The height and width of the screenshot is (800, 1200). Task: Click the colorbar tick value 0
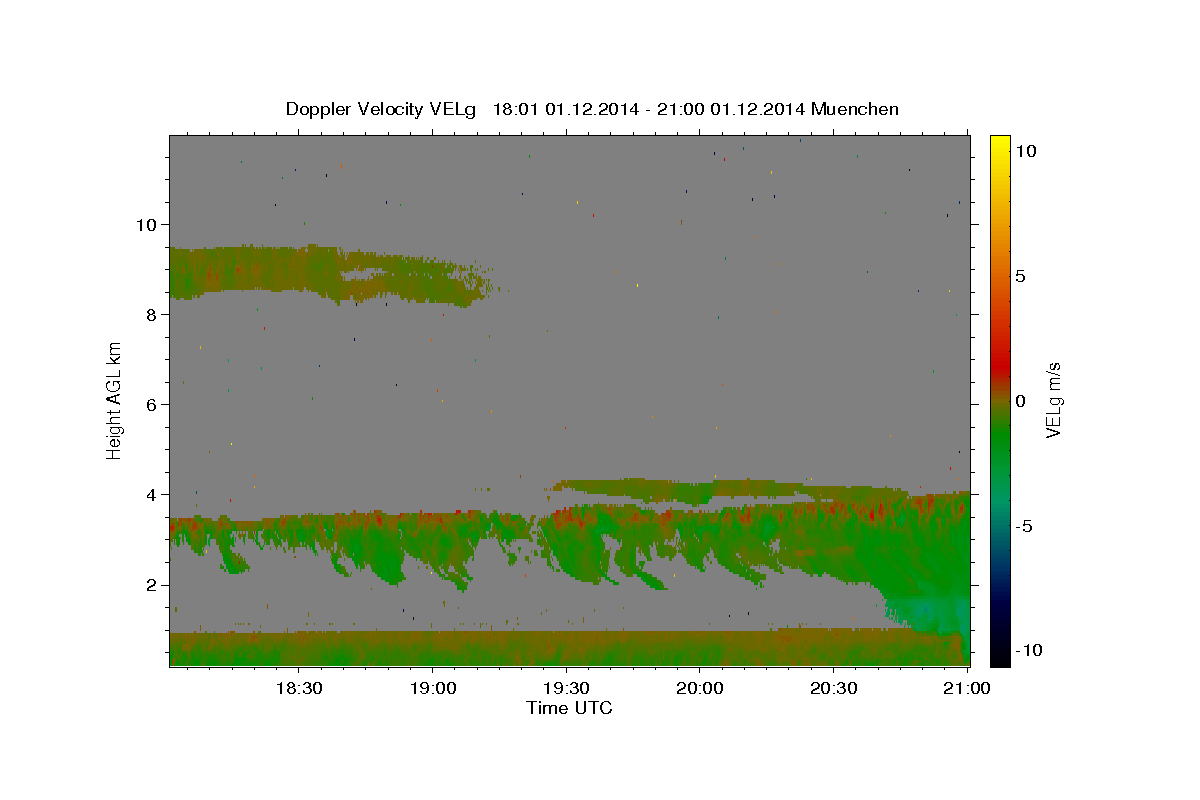click(x=1020, y=401)
